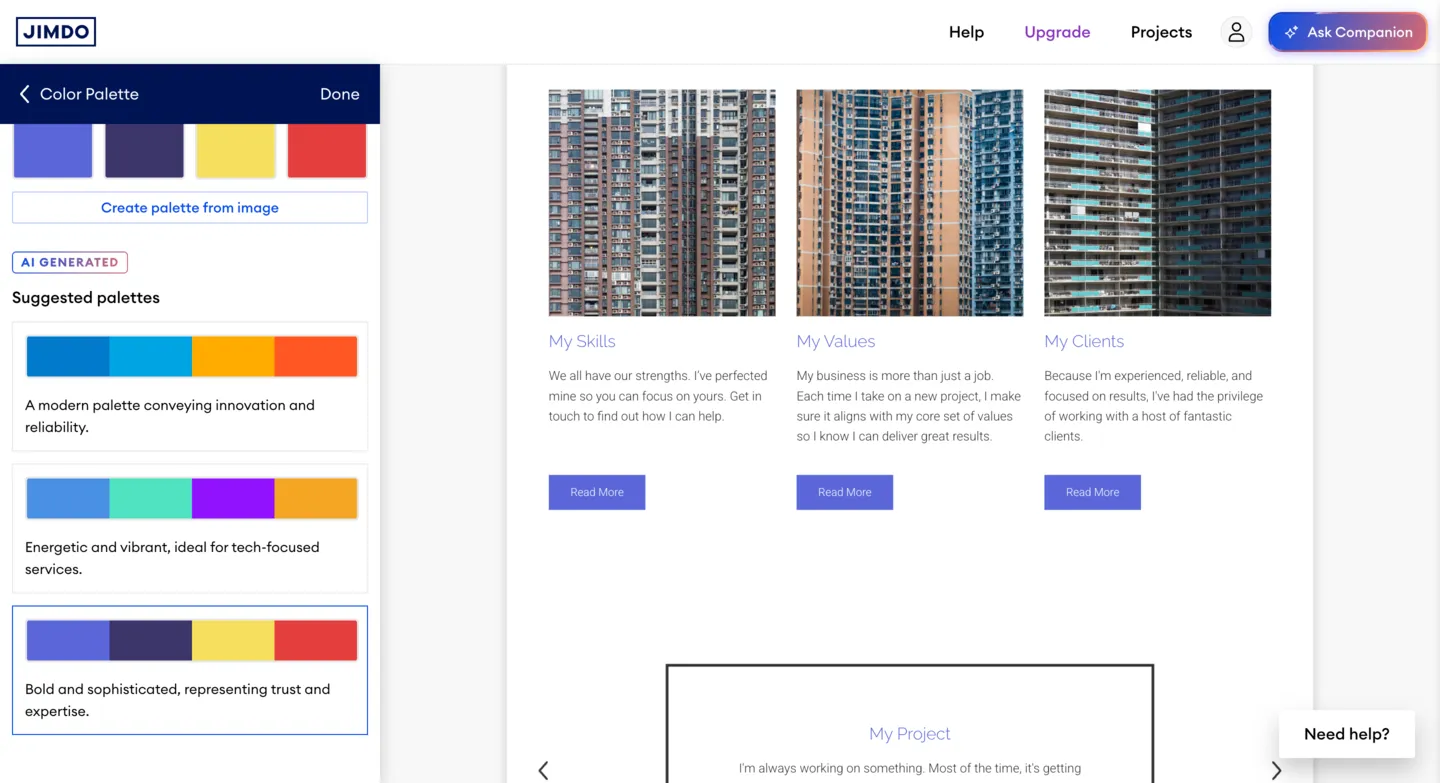Click the Ask Companion sparkle button
The height and width of the screenshot is (783, 1440).
(1347, 32)
